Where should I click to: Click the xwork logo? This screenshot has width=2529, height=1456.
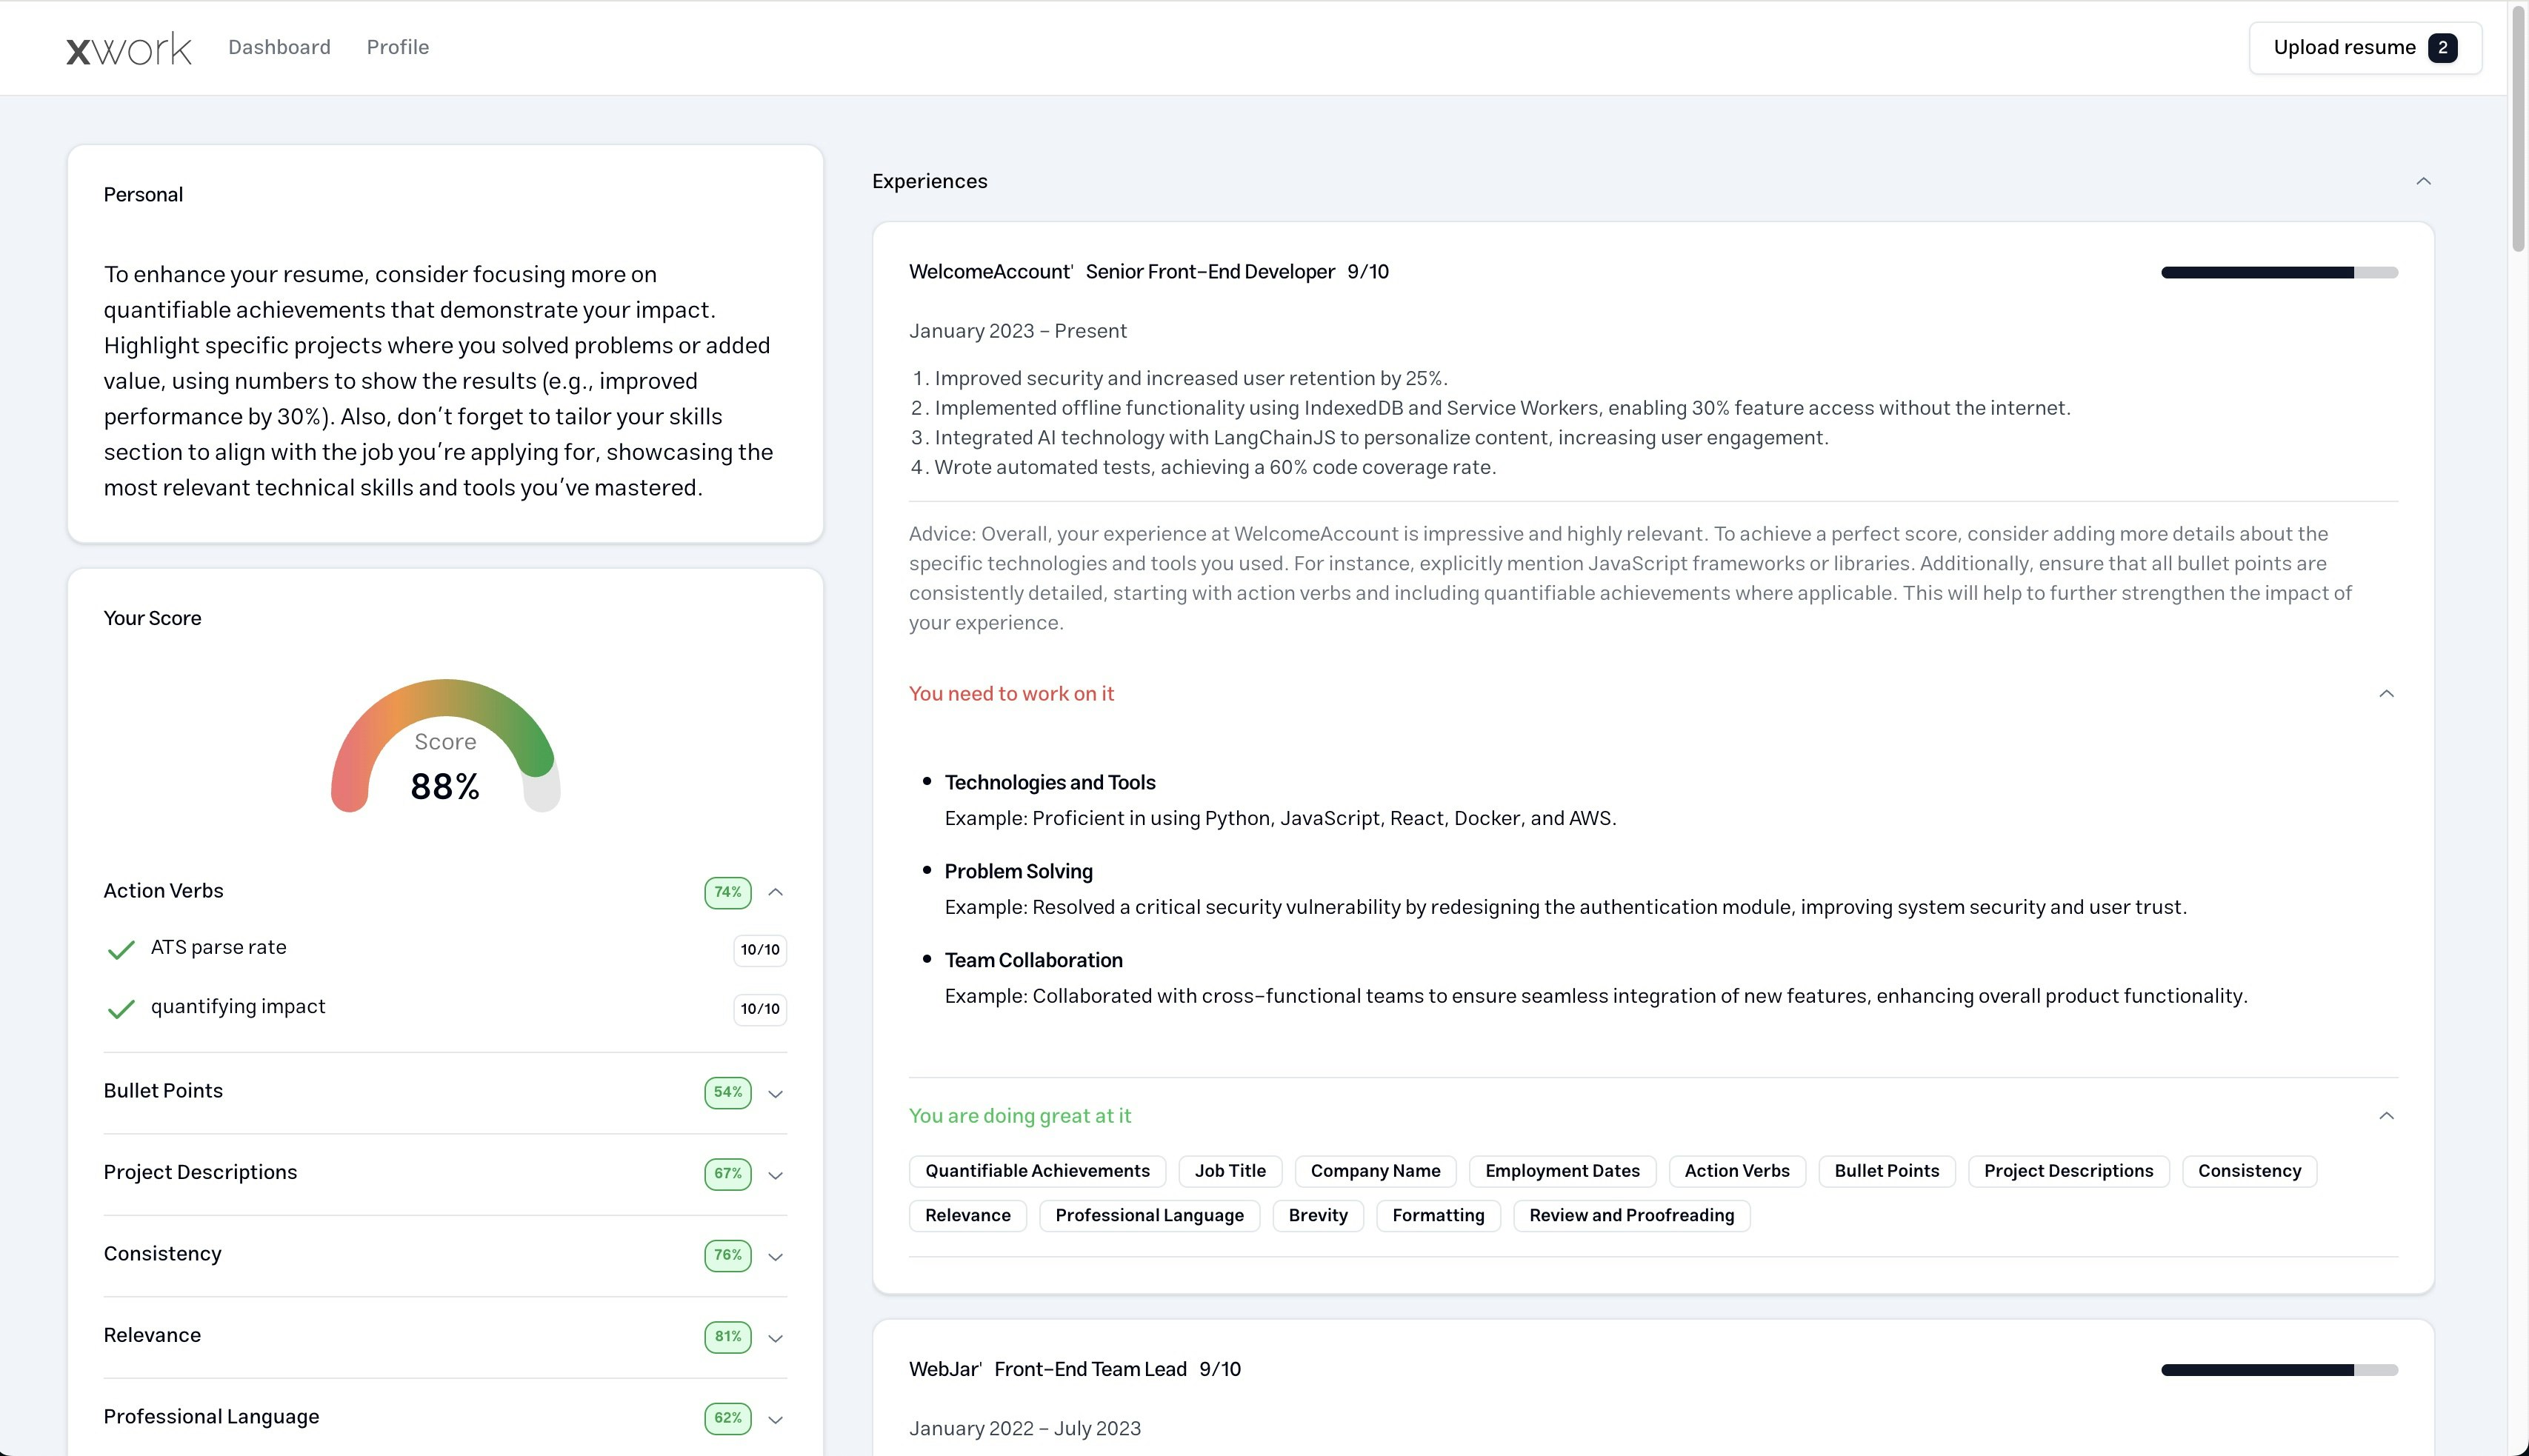128,48
